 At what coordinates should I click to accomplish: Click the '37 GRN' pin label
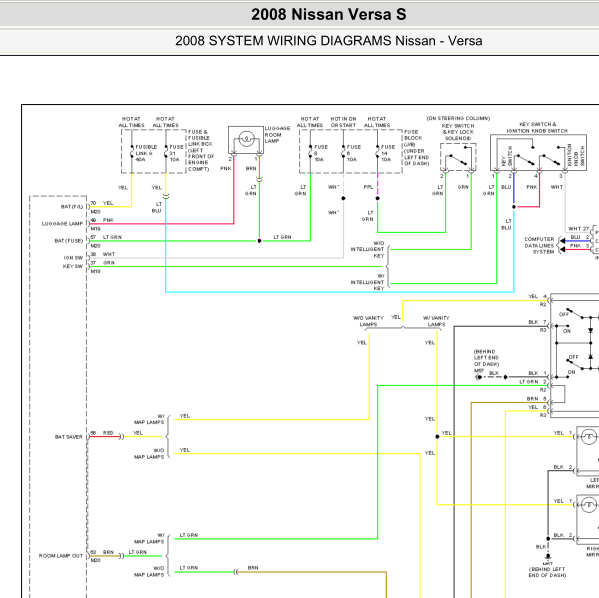click(x=102, y=263)
